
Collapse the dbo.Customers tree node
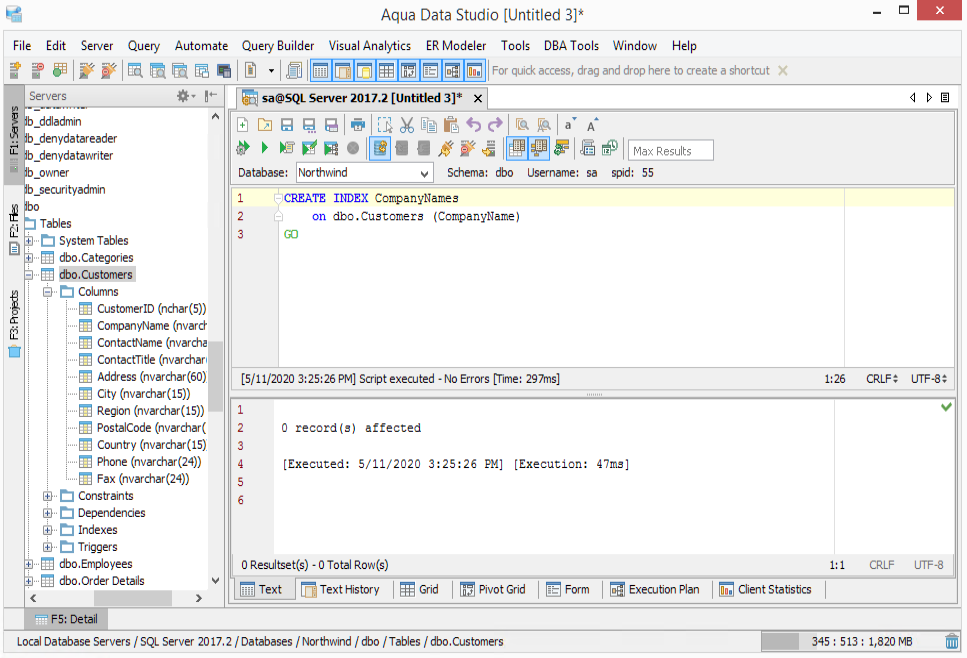[29, 274]
